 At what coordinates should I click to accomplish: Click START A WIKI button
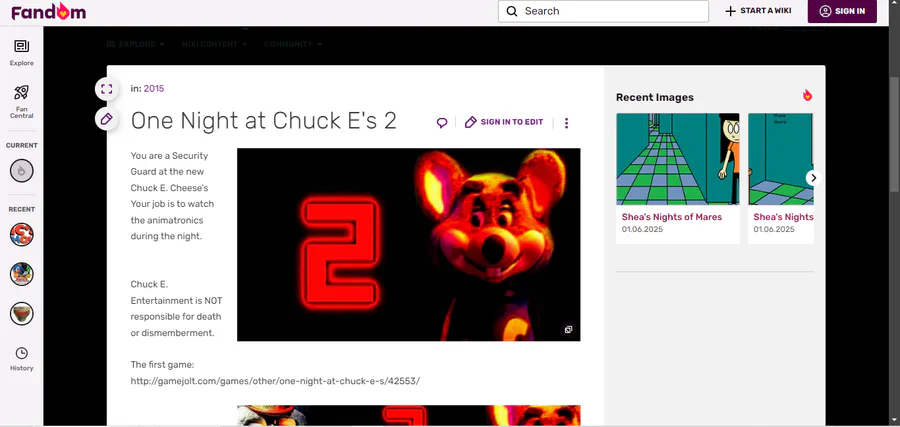tap(758, 11)
